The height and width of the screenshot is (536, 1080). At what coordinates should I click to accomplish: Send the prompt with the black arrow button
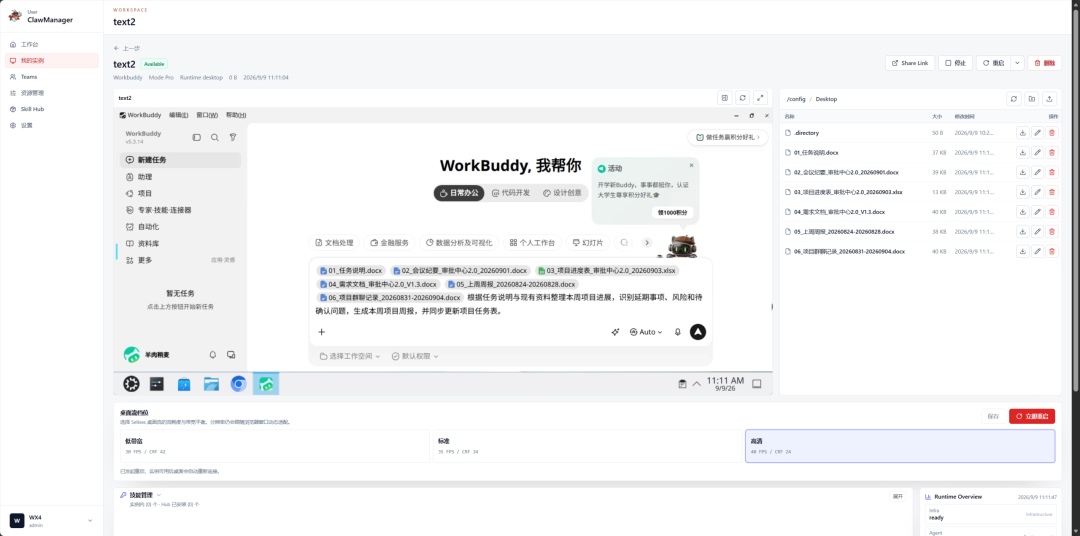698,332
